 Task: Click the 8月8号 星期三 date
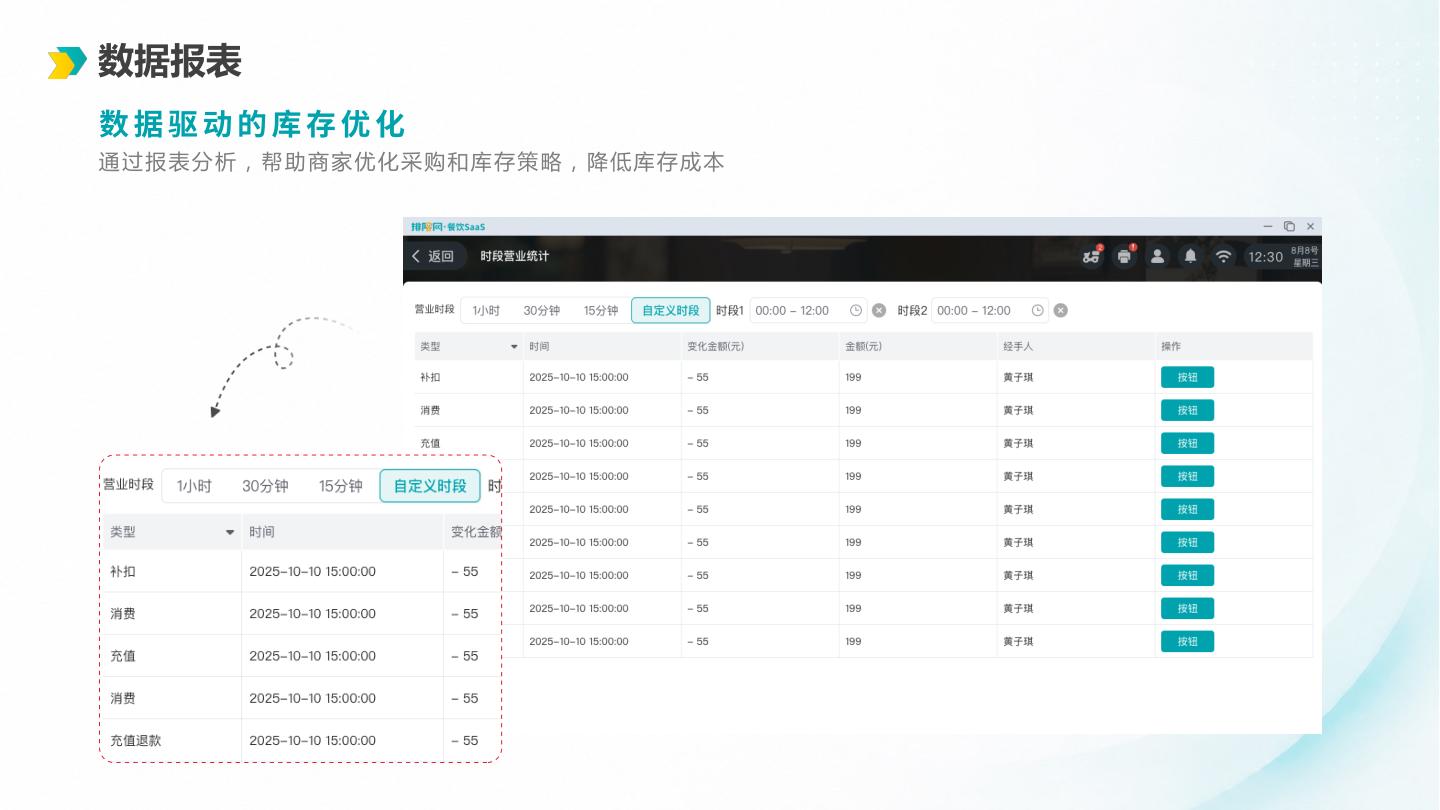(x=1305, y=257)
